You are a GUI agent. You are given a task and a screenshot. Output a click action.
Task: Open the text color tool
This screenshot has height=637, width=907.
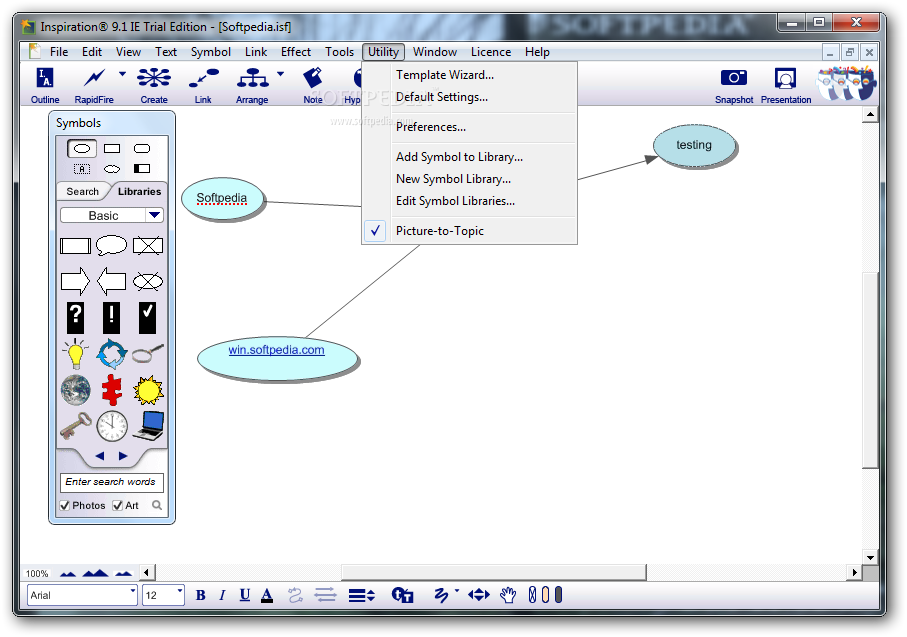pos(267,595)
